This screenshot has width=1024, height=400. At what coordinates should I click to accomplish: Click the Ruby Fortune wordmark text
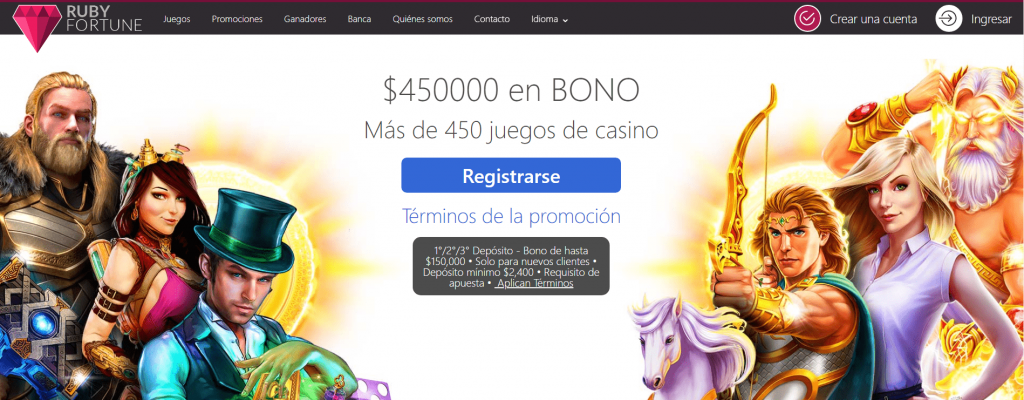[x=104, y=19]
